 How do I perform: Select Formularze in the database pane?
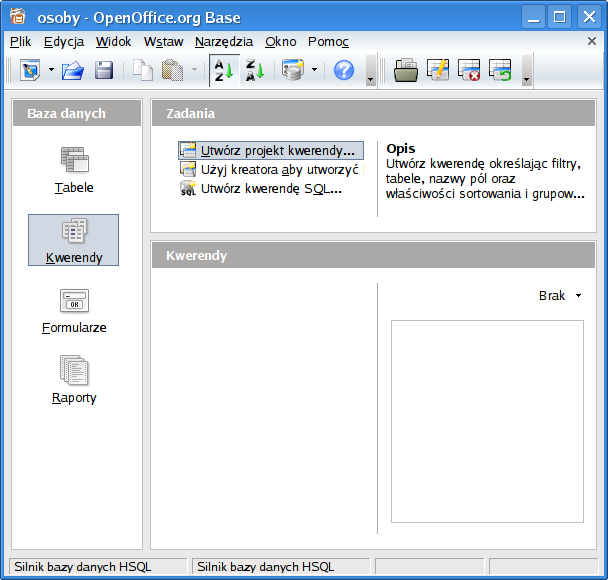[x=74, y=311]
